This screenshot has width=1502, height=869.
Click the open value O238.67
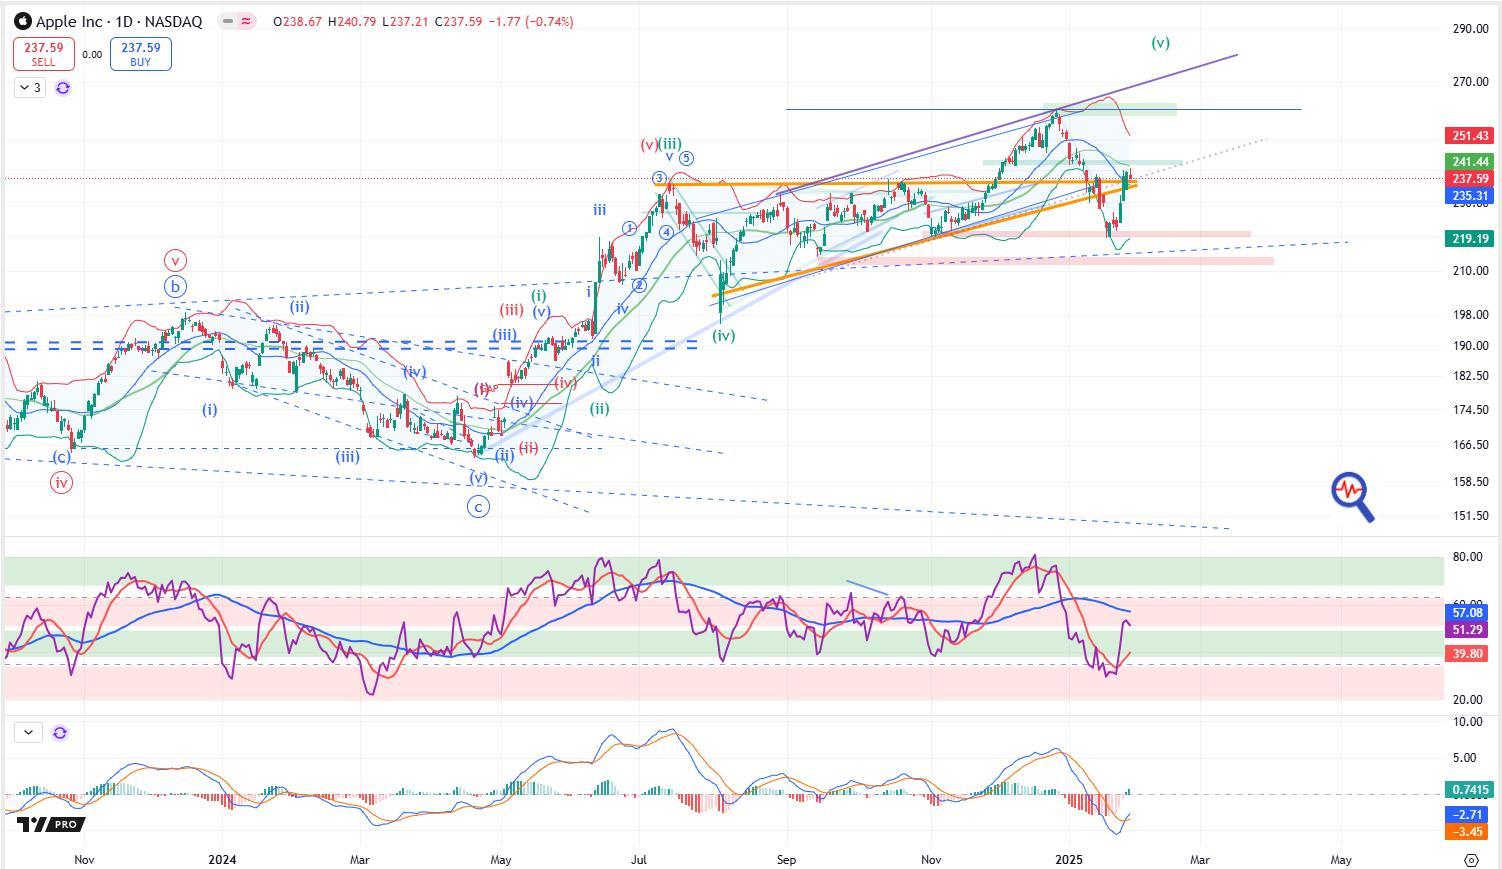299,21
